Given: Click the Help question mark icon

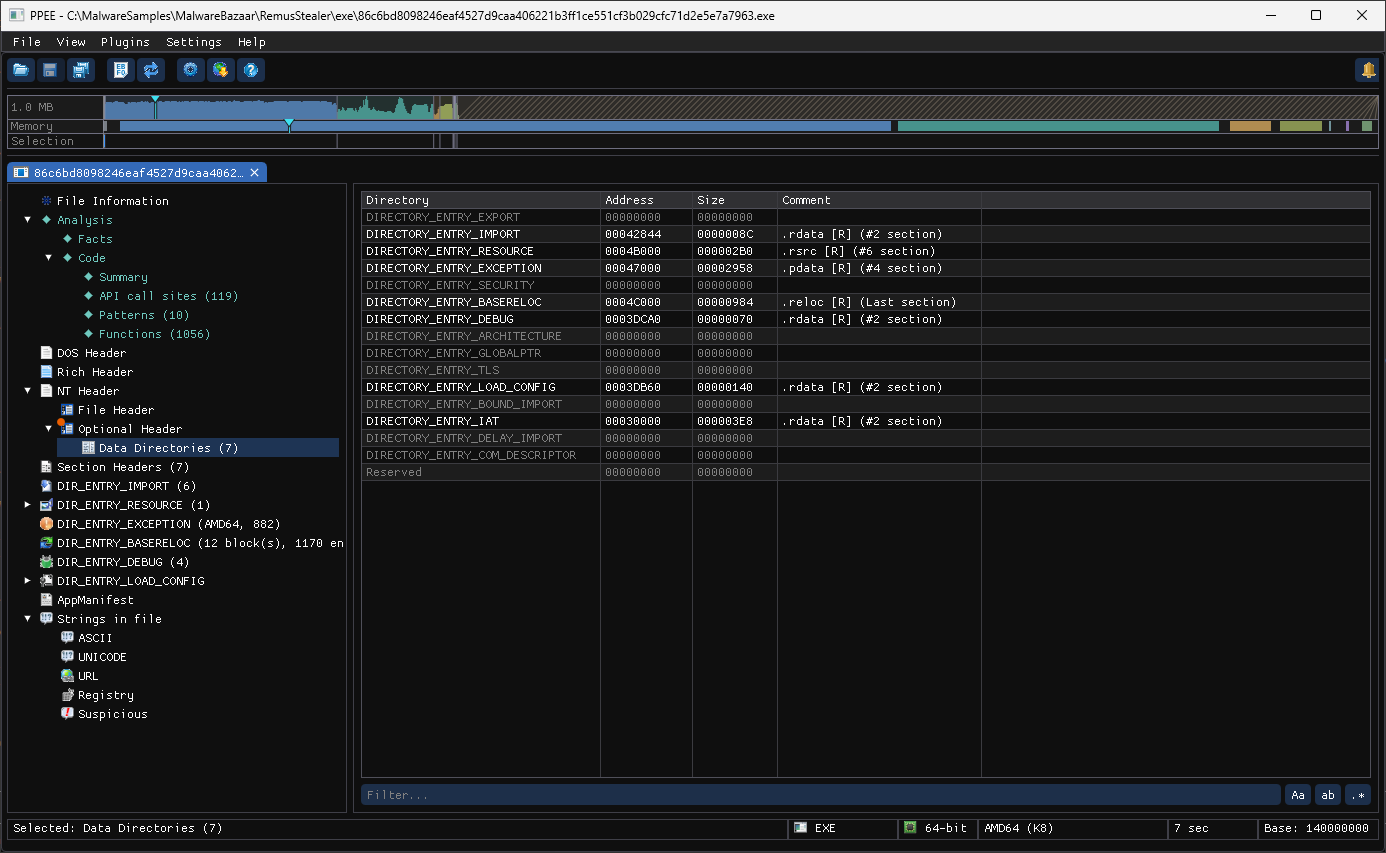Looking at the screenshot, I should tap(251, 70).
